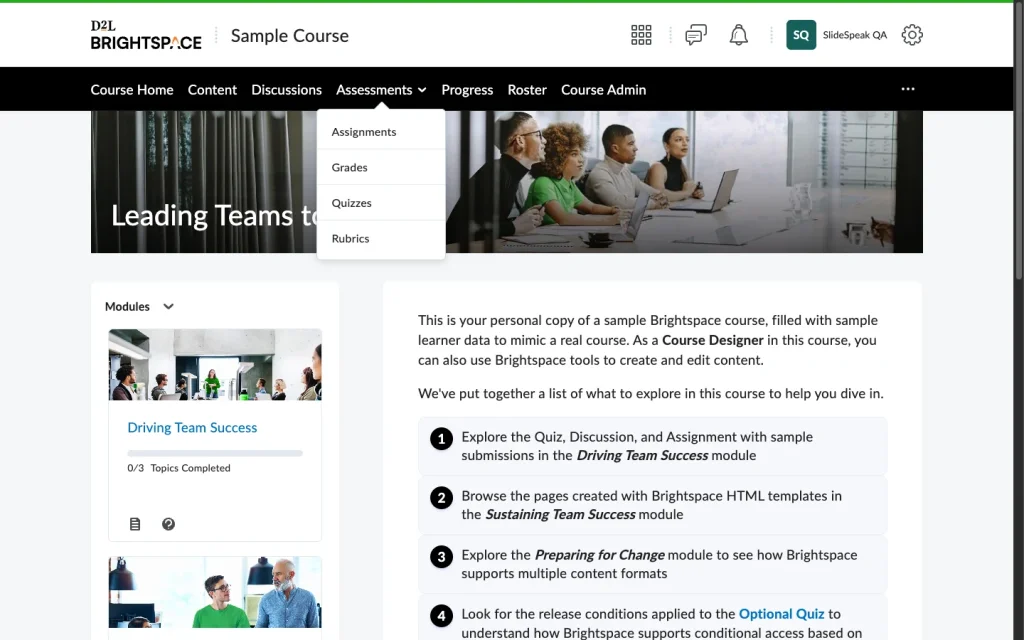Open the navbar more options ellipsis
Viewport: 1024px width, 640px height.
pyautogui.click(x=908, y=89)
